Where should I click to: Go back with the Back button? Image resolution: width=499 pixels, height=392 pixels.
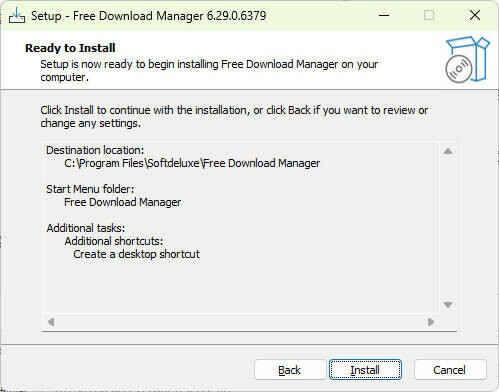[x=290, y=370]
